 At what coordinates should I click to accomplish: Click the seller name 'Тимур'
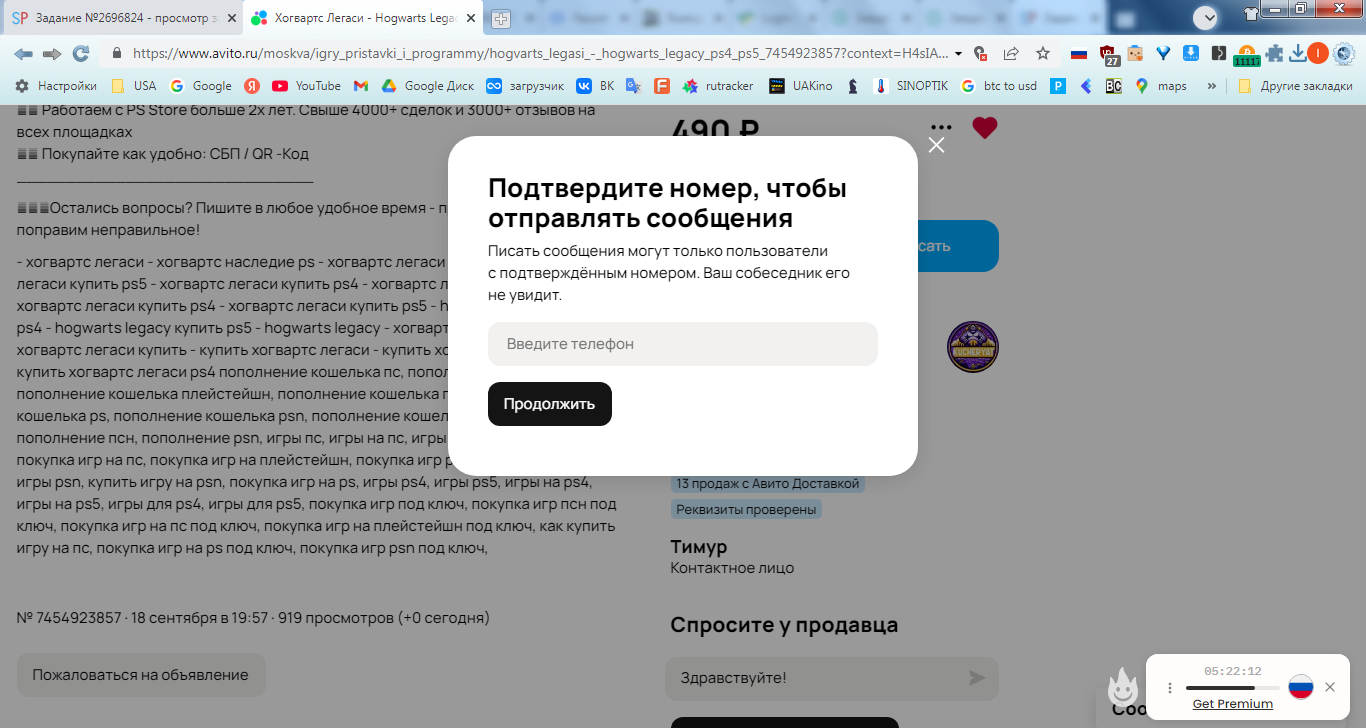point(699,546)
